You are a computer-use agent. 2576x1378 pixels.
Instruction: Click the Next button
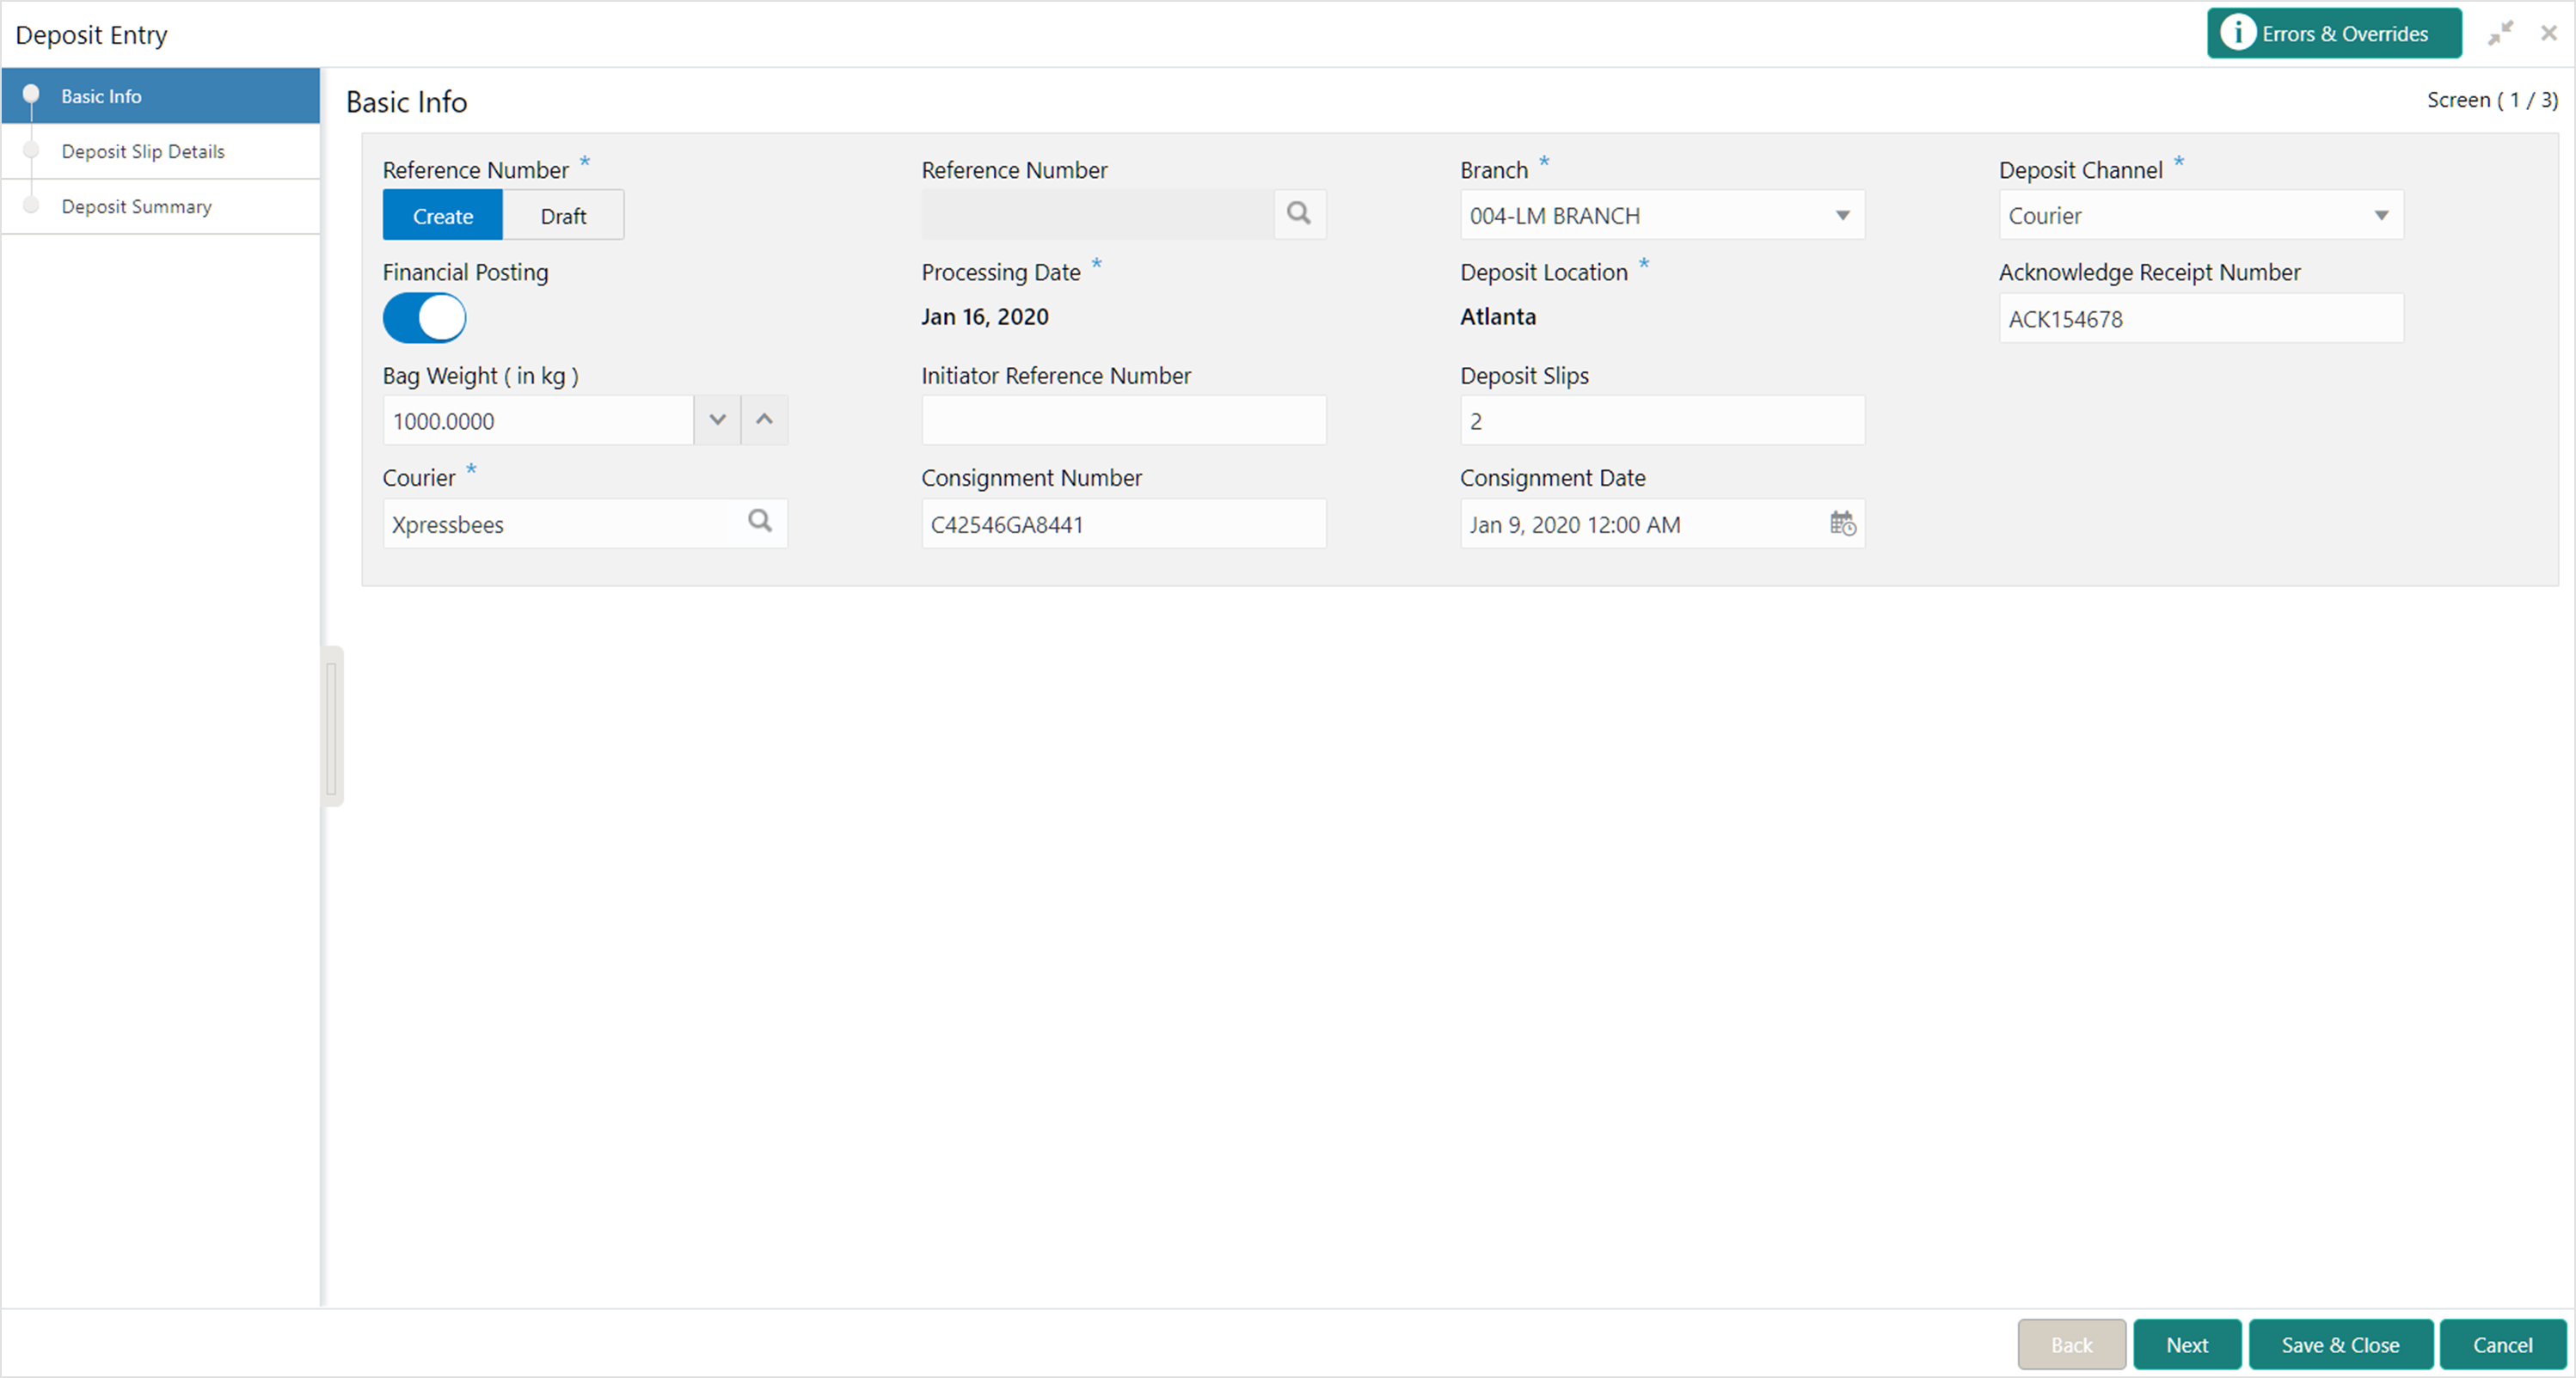pyautogui.click(x=2187, y=1345)
